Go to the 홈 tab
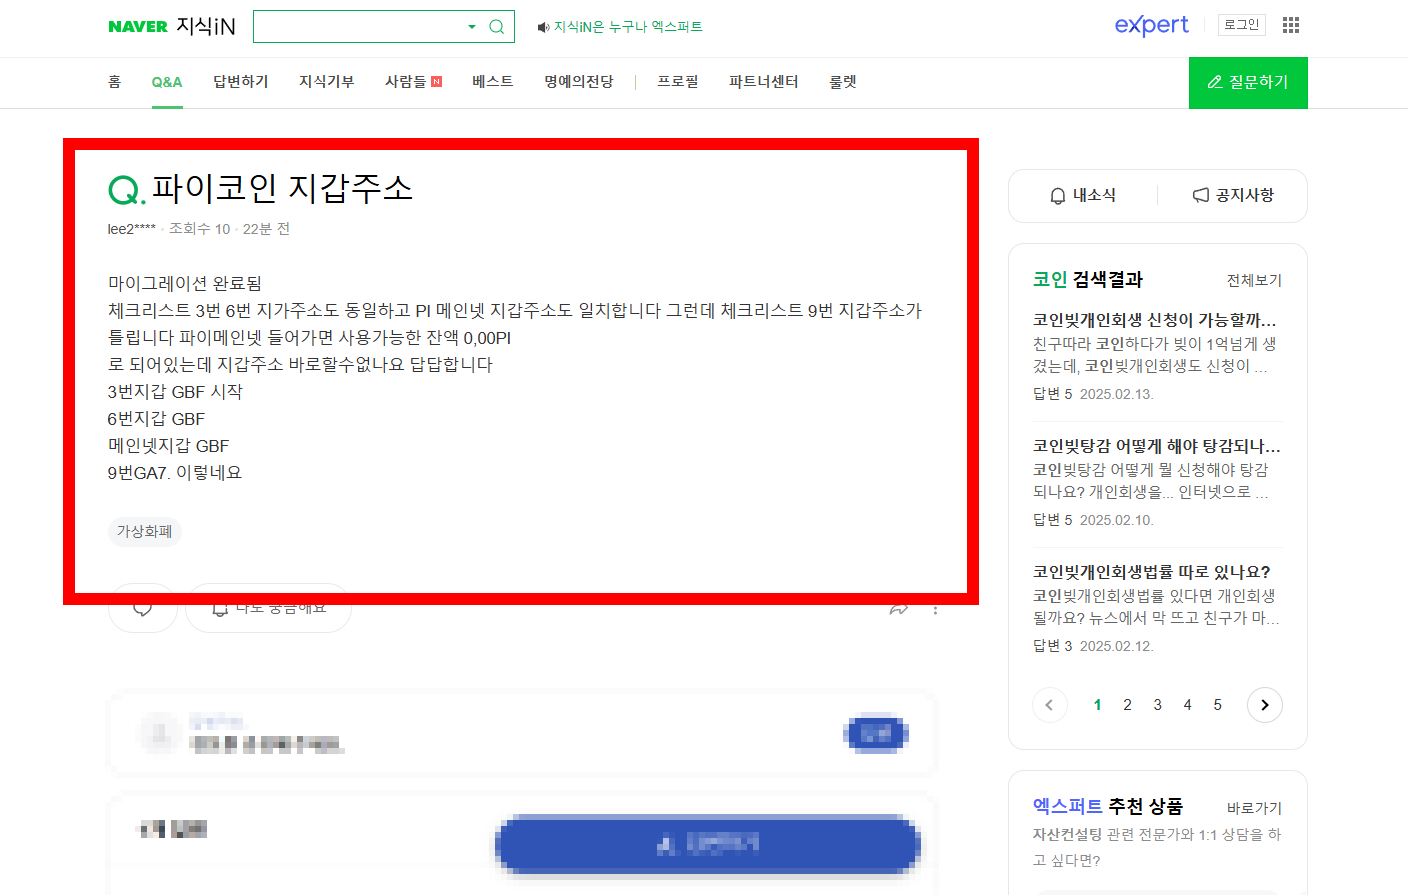Screen dimensions: 1408x895 114,82
